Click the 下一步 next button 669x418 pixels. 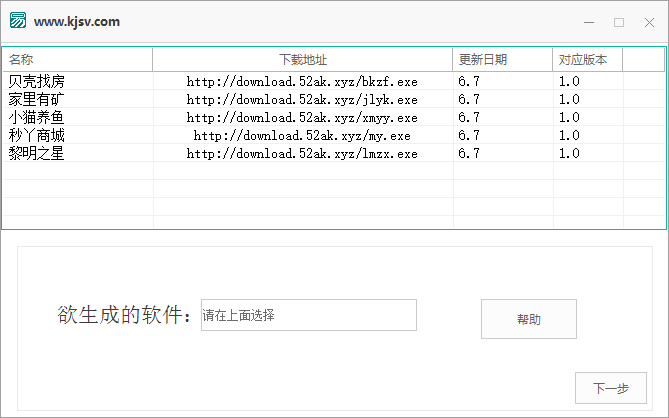coord(610,388)
